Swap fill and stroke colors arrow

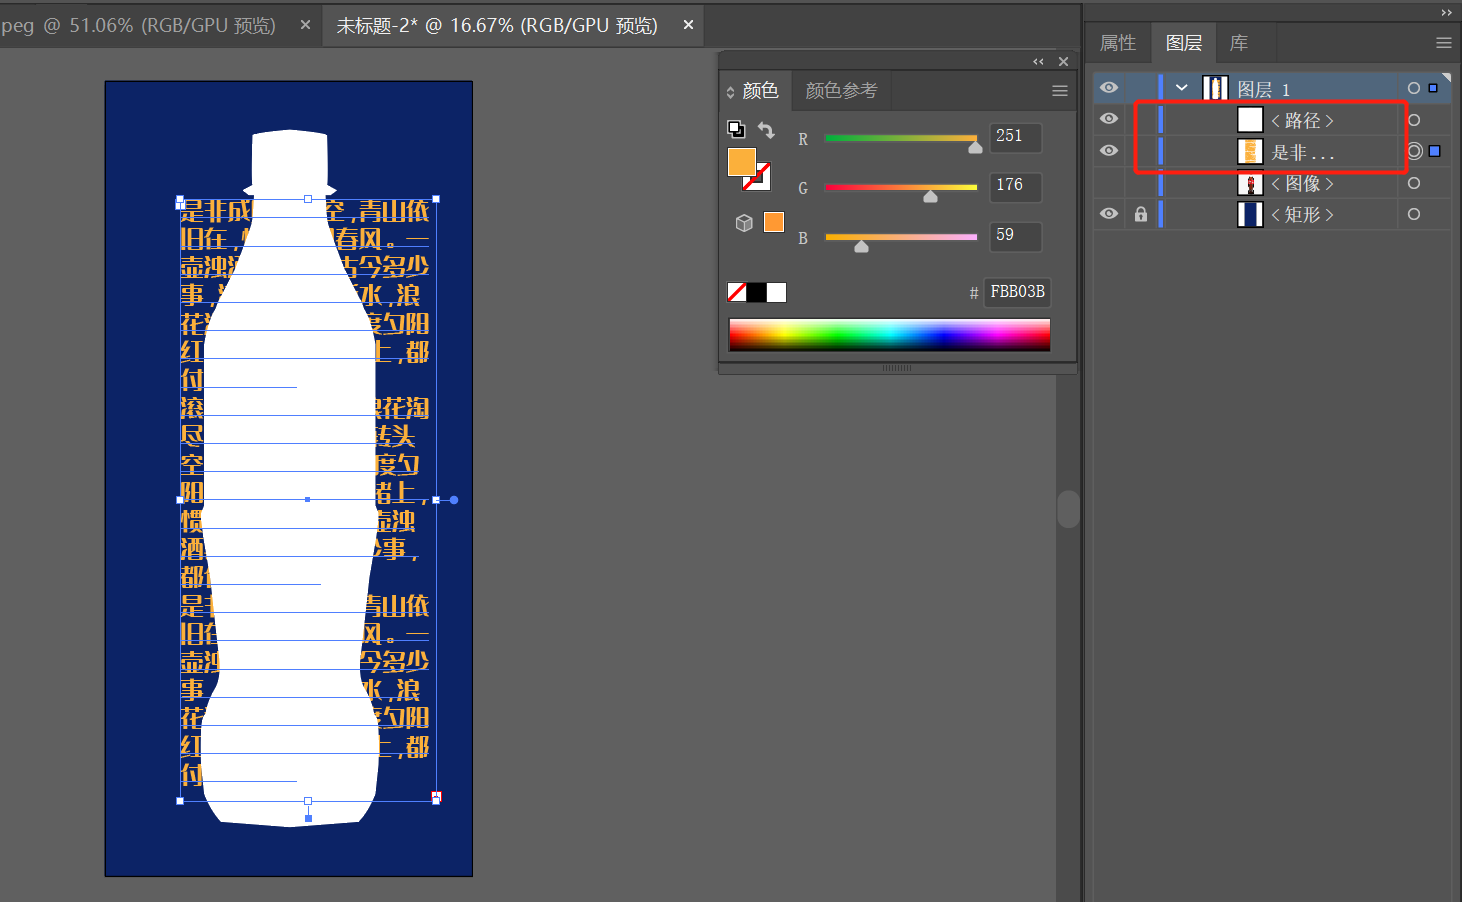[x=766, y=130]
